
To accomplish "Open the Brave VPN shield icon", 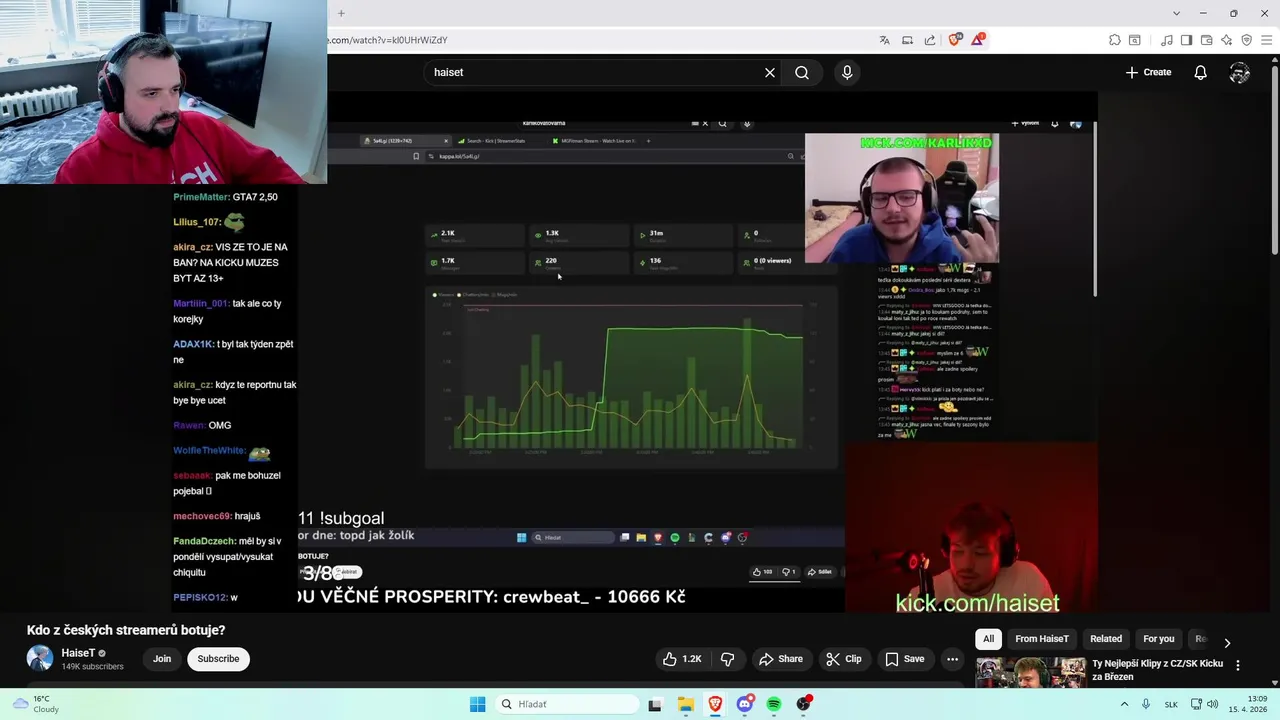I will coord(1246,40).
